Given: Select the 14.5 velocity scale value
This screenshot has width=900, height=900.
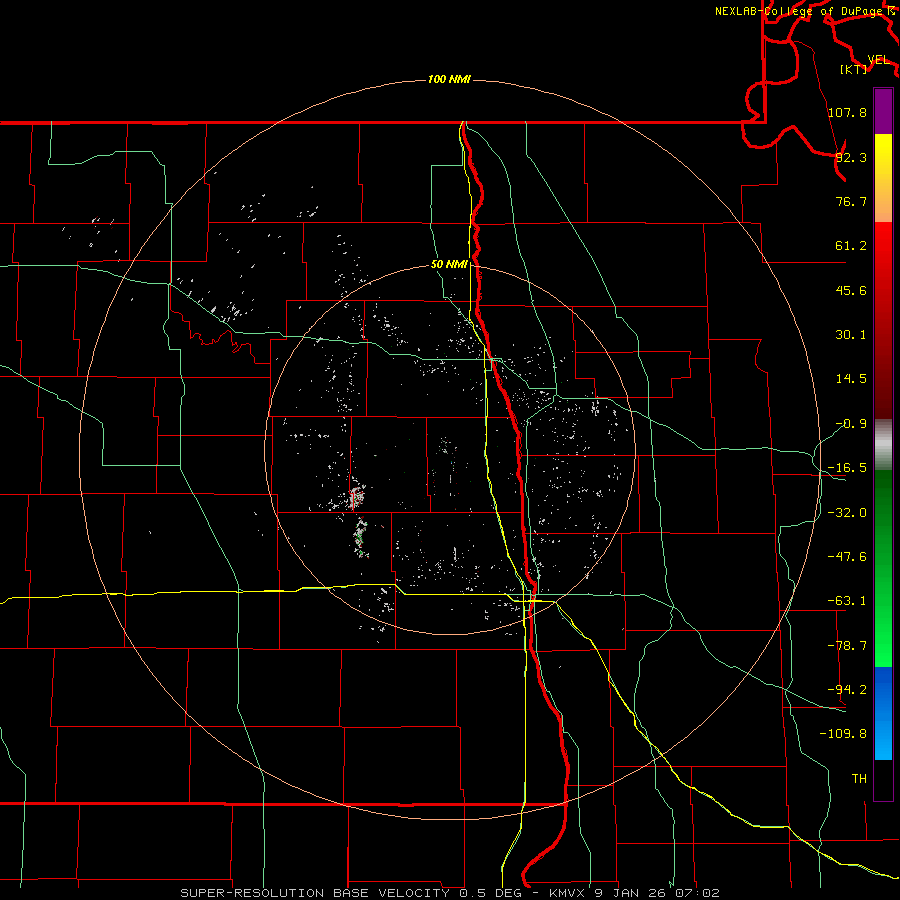Looking at the screenshot, I should [851, 379].
